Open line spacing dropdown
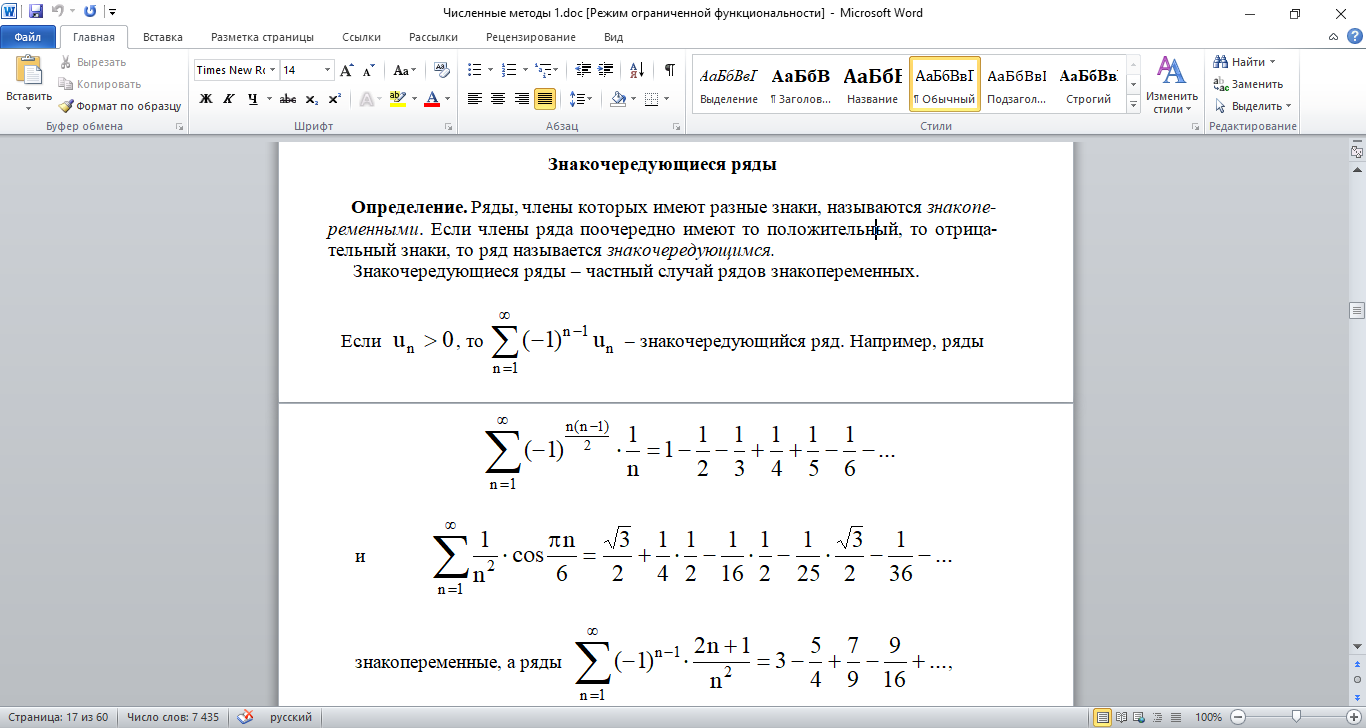Image resolution: width=1366 pixels, height=728 pixels. tap(580, 99)
